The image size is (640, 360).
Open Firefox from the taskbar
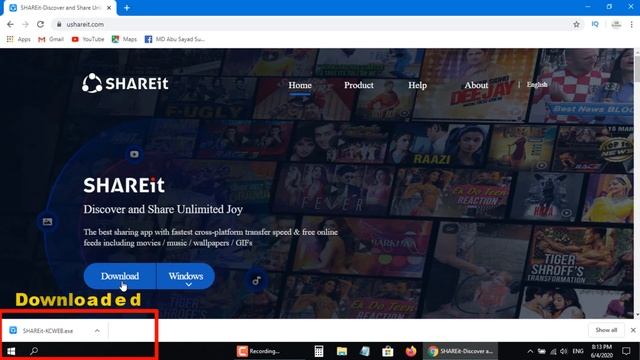click(x=411, y=351)
